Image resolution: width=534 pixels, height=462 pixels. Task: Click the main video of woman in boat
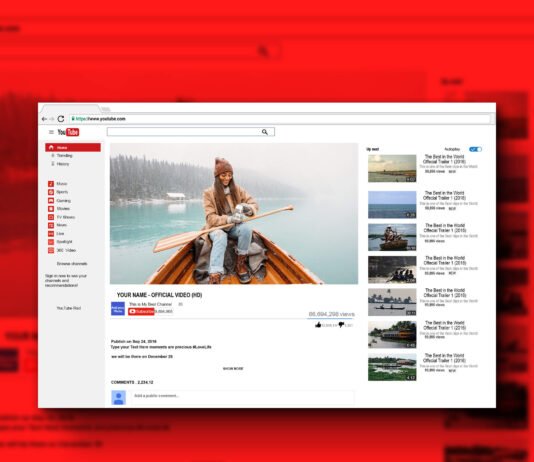[x=234, y=213]
